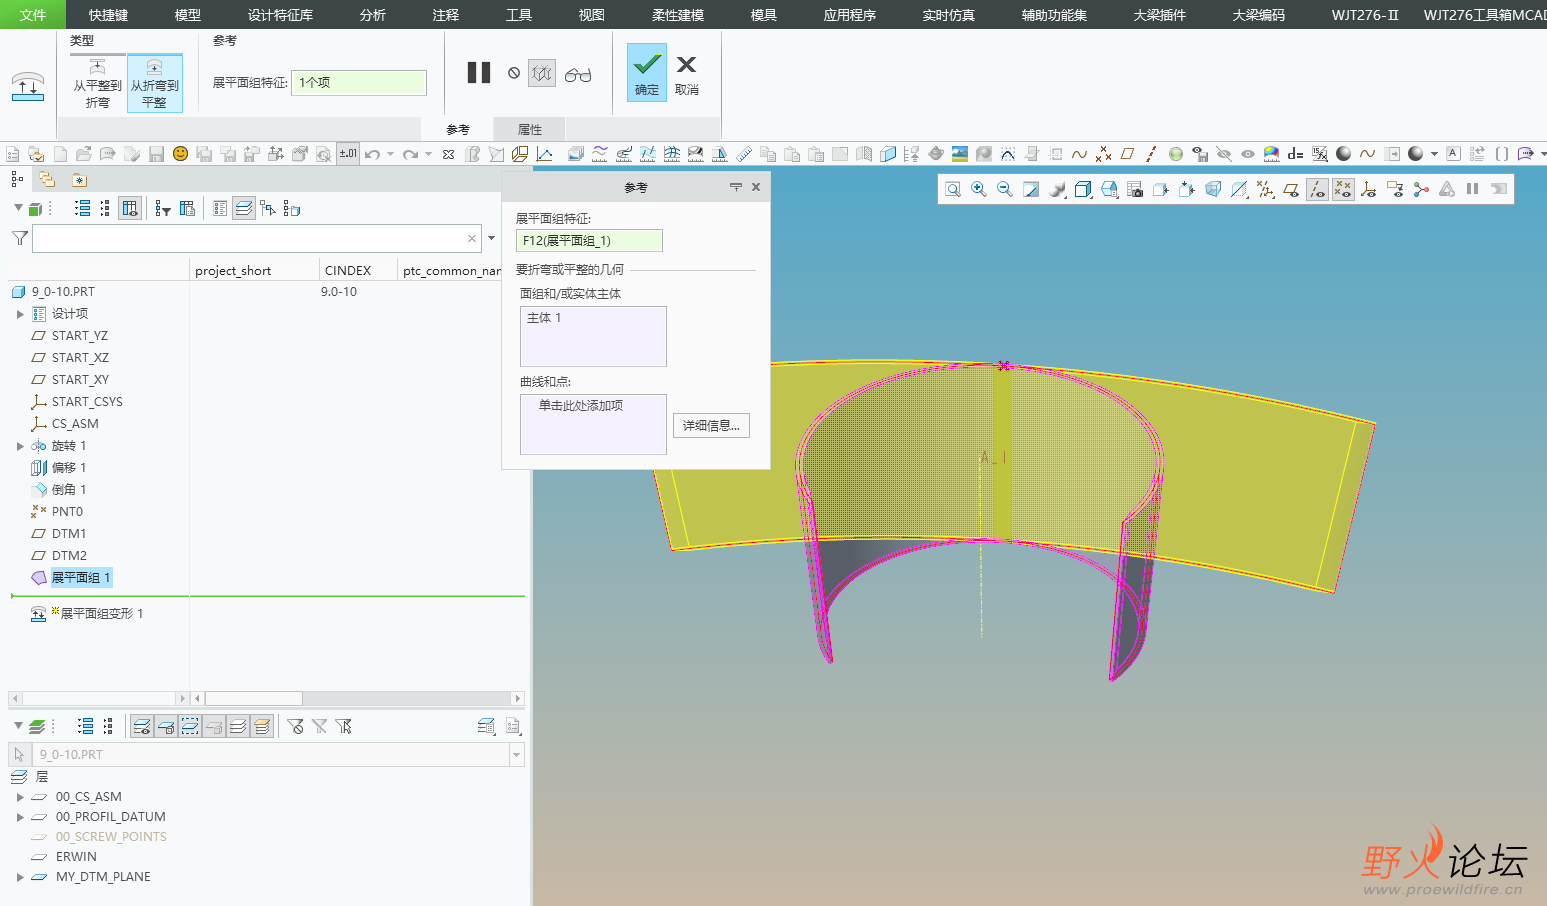Viewport: 1547px width, 906px height.
Task: Open the 9_0-10.PRT layer model dropdown
Action: coord(517,755)
